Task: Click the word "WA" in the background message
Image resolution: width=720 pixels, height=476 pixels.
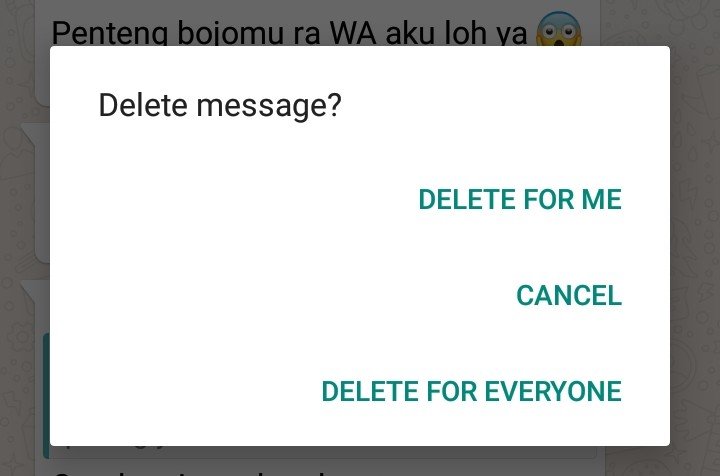Action: (x=354, y=33)
